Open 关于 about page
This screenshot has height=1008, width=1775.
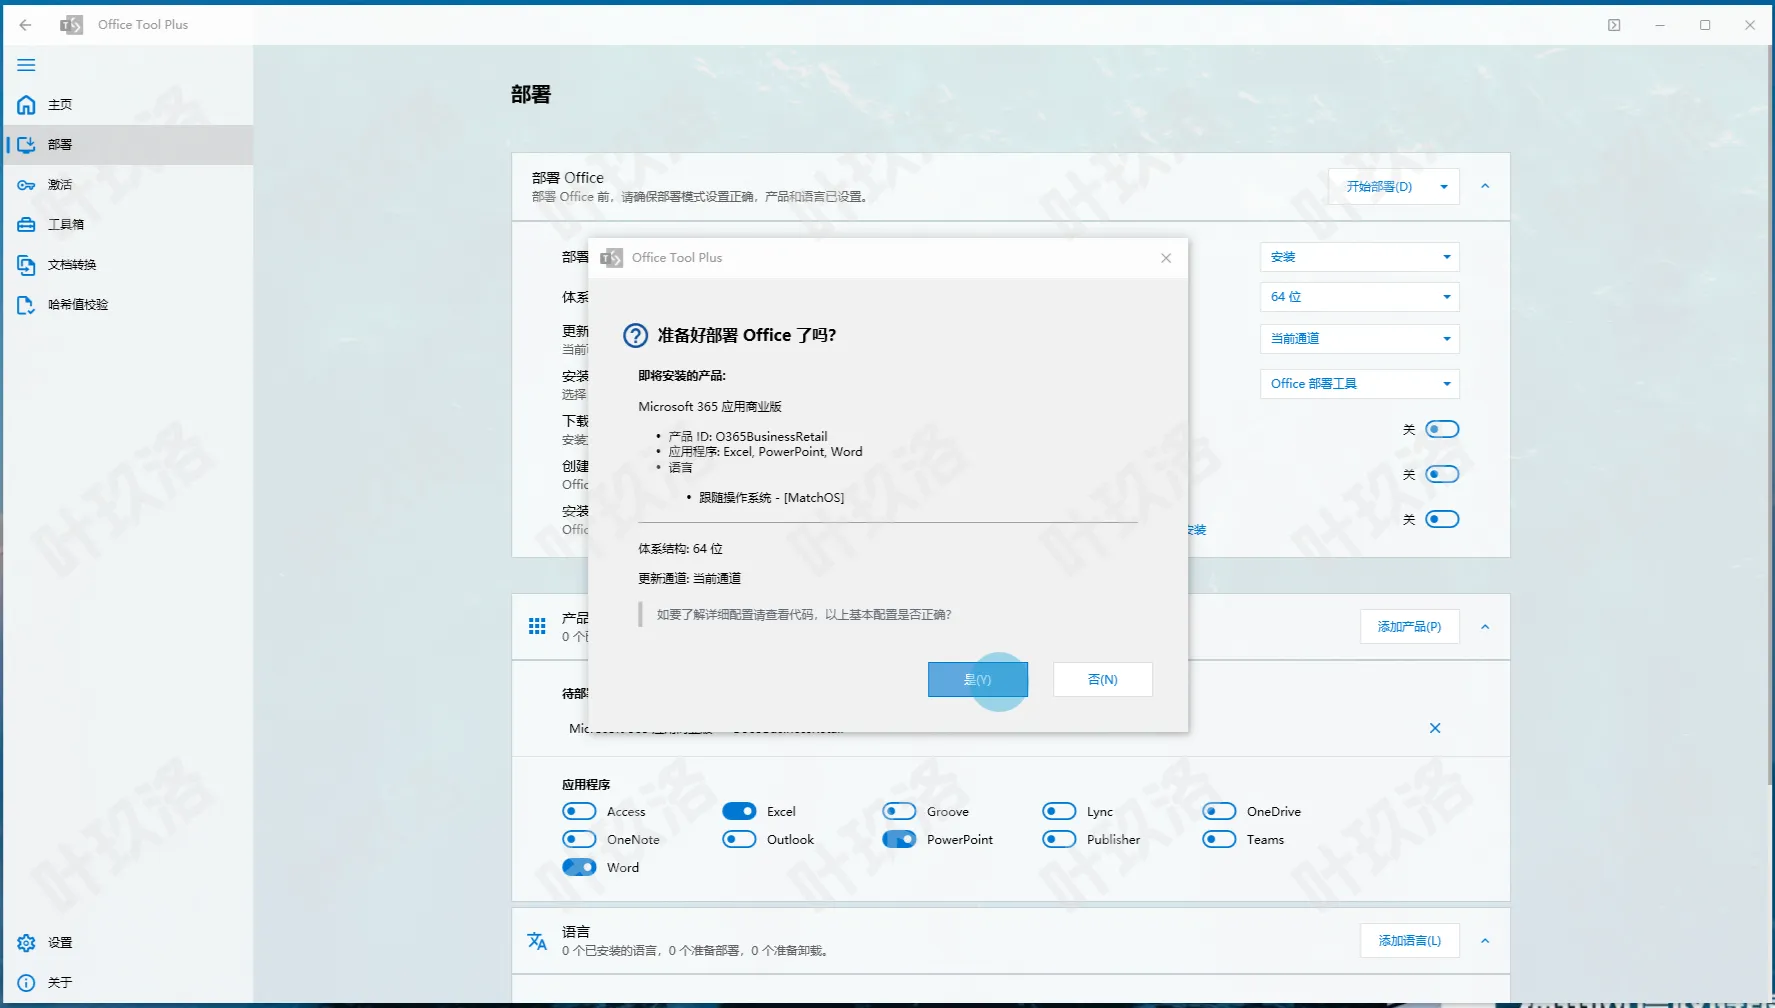pyautogui.click(x=128, y=983)
